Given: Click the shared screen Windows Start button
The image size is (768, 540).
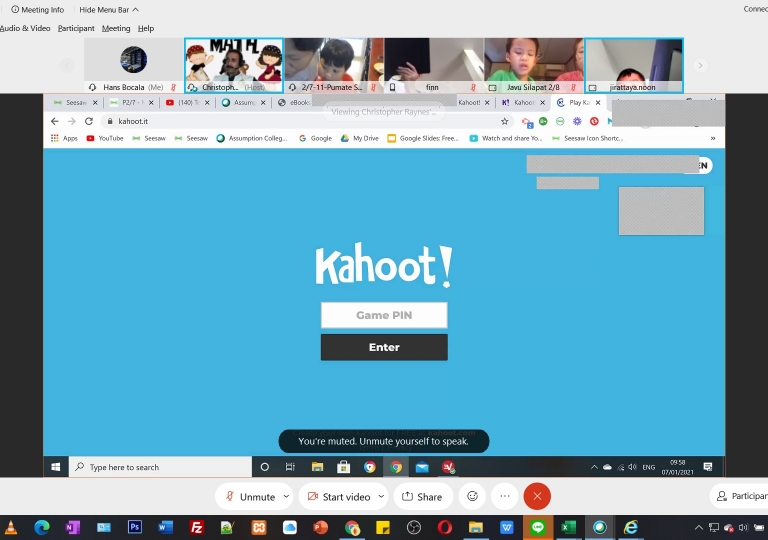Looking at the screenshot, I should point(56,467).
